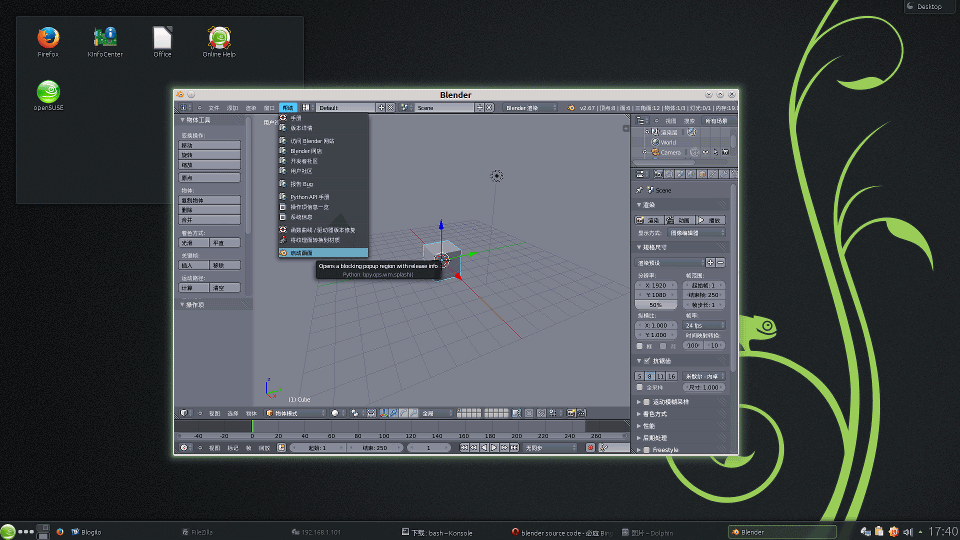This screenshot has height=540, width=960.
Task: Toggle the red auto-keying record button
Action: click(591, 448)
